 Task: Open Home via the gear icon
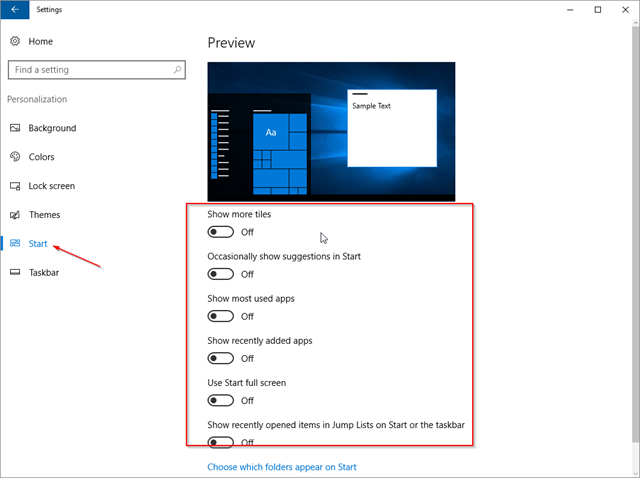tap(15, 41)
